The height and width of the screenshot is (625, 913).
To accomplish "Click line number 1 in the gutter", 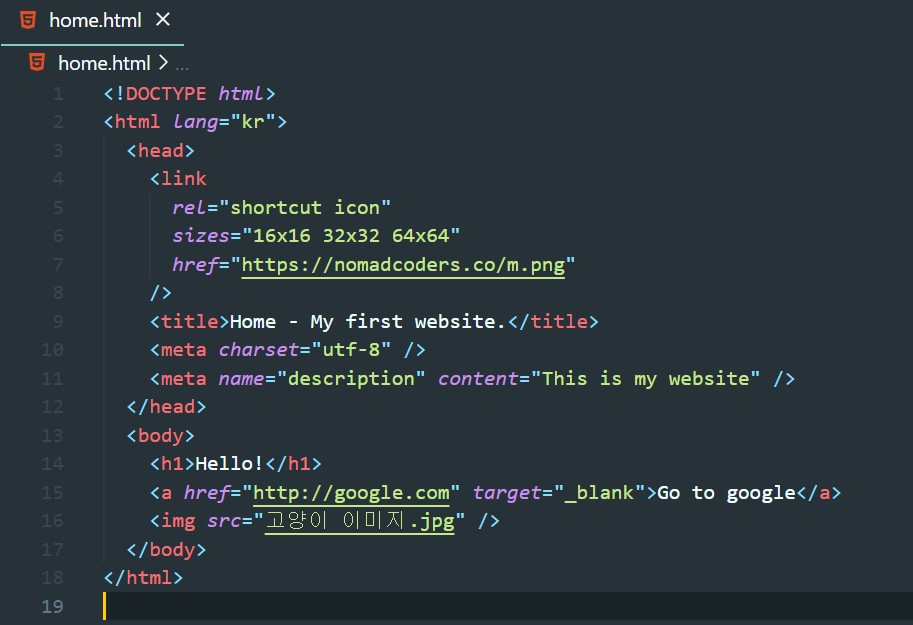I will point(58,94).
